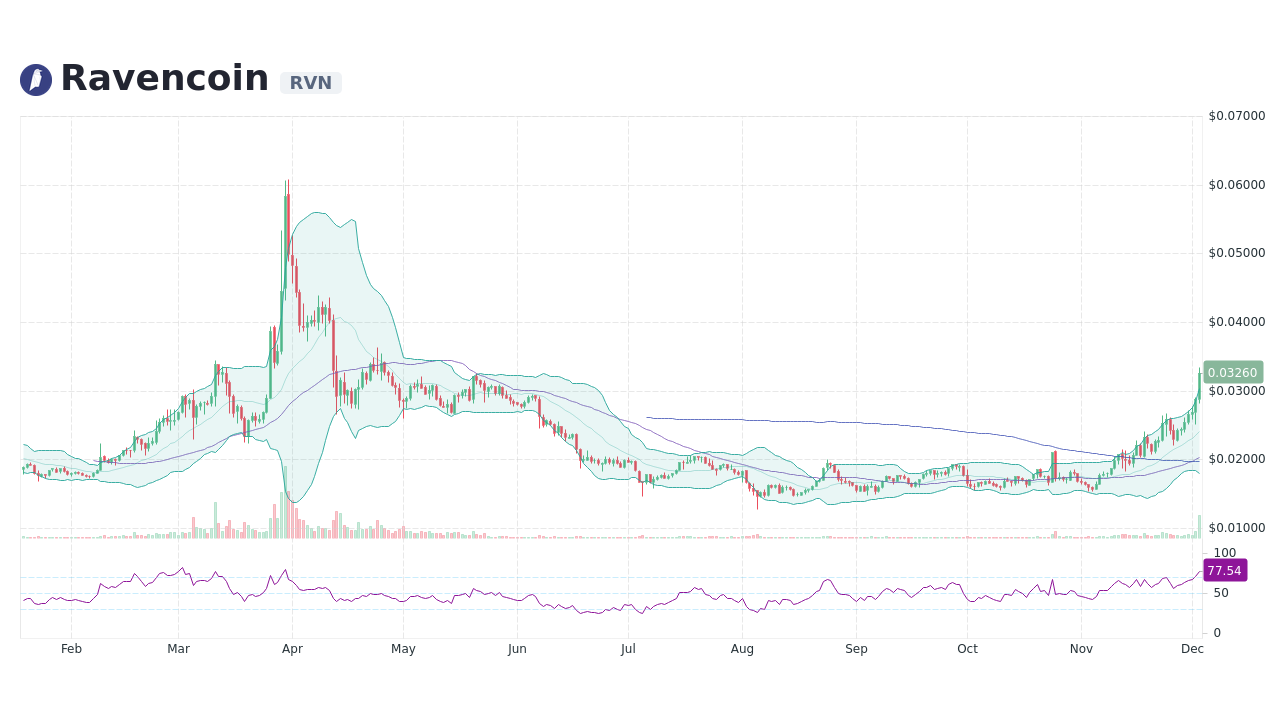Click the Aug date axis label
Image resolution: width=1280 pixels, height=720 pixels.
pyautogui.click(x=742, y=649)
